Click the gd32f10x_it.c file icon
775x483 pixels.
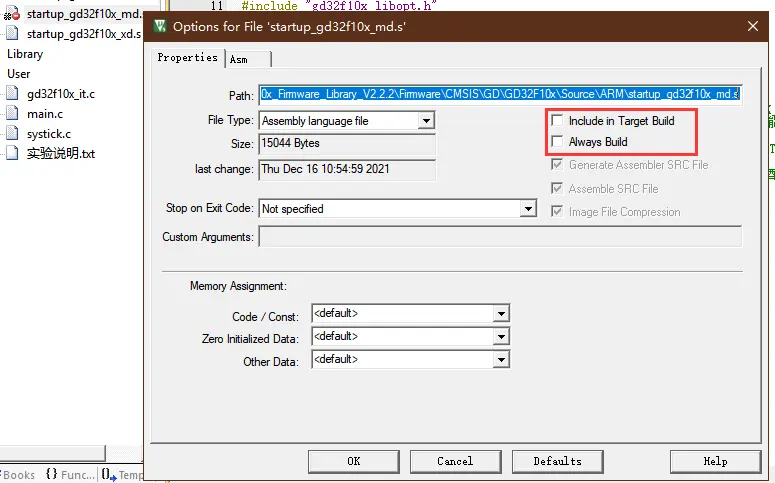tap(12, 93)
